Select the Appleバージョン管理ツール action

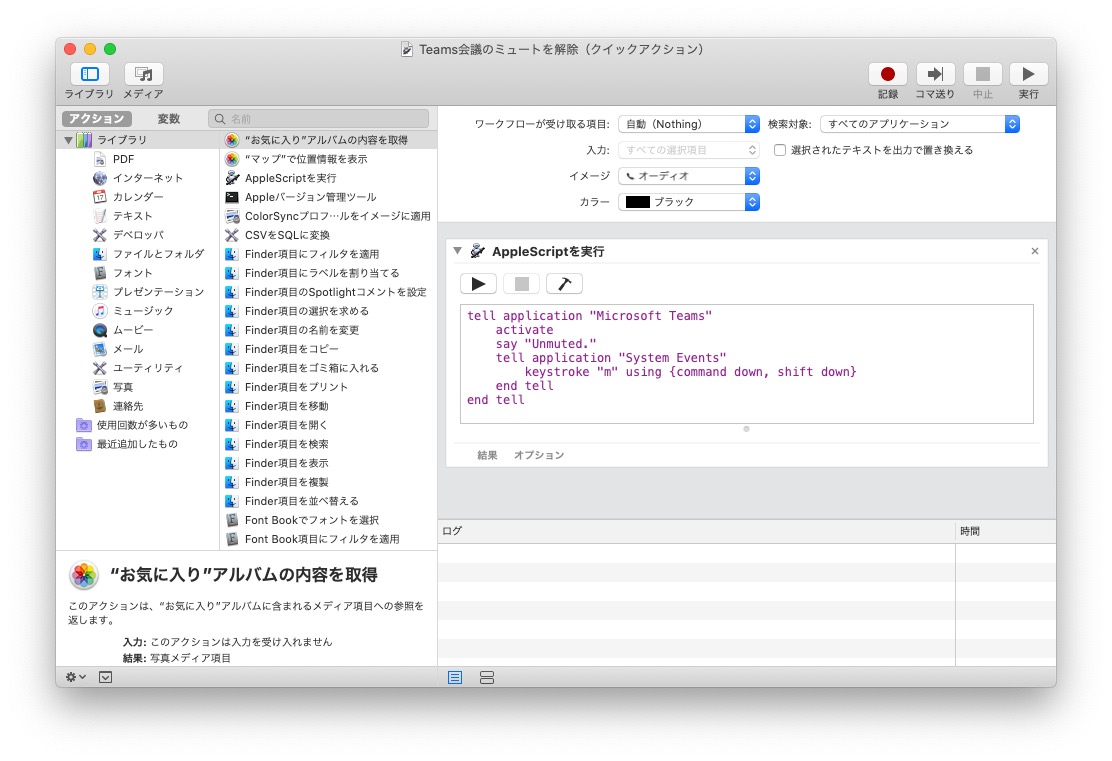(329, 197)
